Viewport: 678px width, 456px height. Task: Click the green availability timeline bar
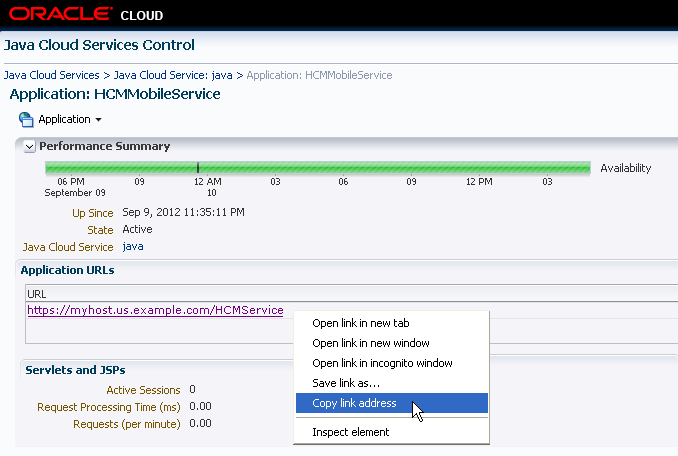[x=318, y=168]
